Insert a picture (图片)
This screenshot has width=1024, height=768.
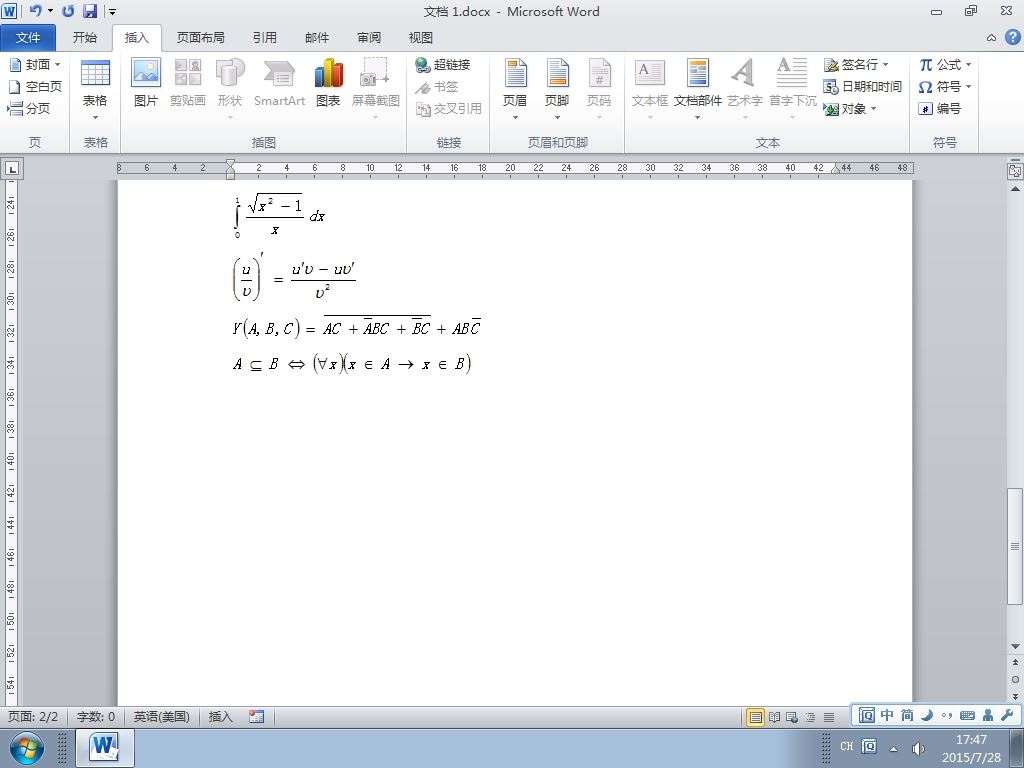click(146, 82)
